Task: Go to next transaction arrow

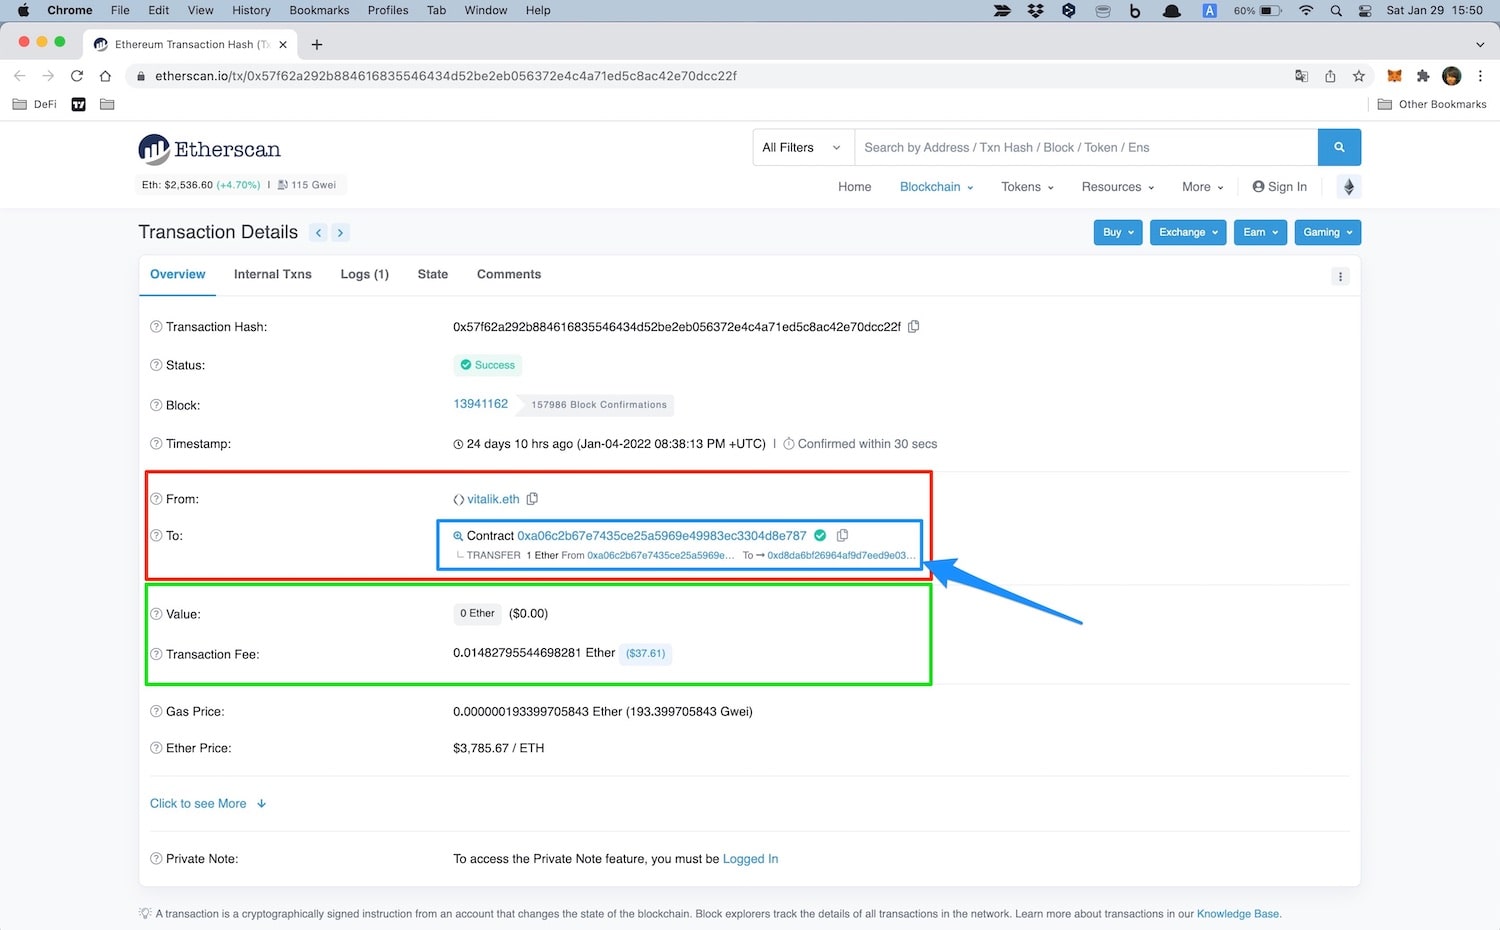Action: (340, 232)
